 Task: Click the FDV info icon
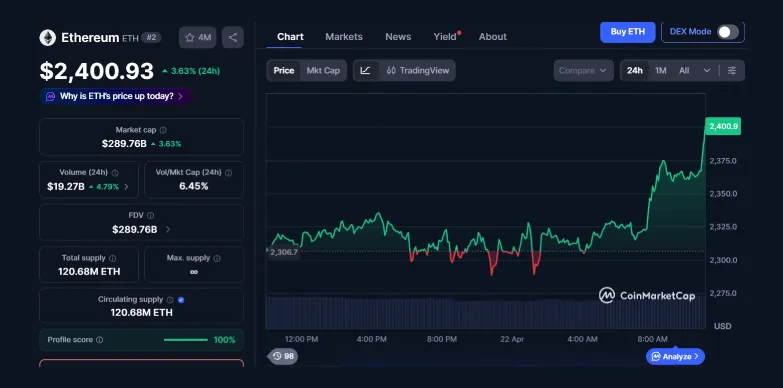150,216
